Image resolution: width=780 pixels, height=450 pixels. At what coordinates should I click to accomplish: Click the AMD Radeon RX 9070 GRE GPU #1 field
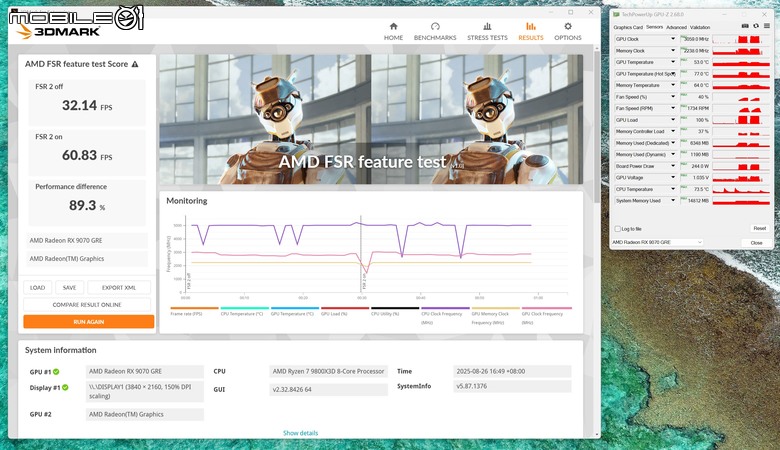(x=145, y=371)
